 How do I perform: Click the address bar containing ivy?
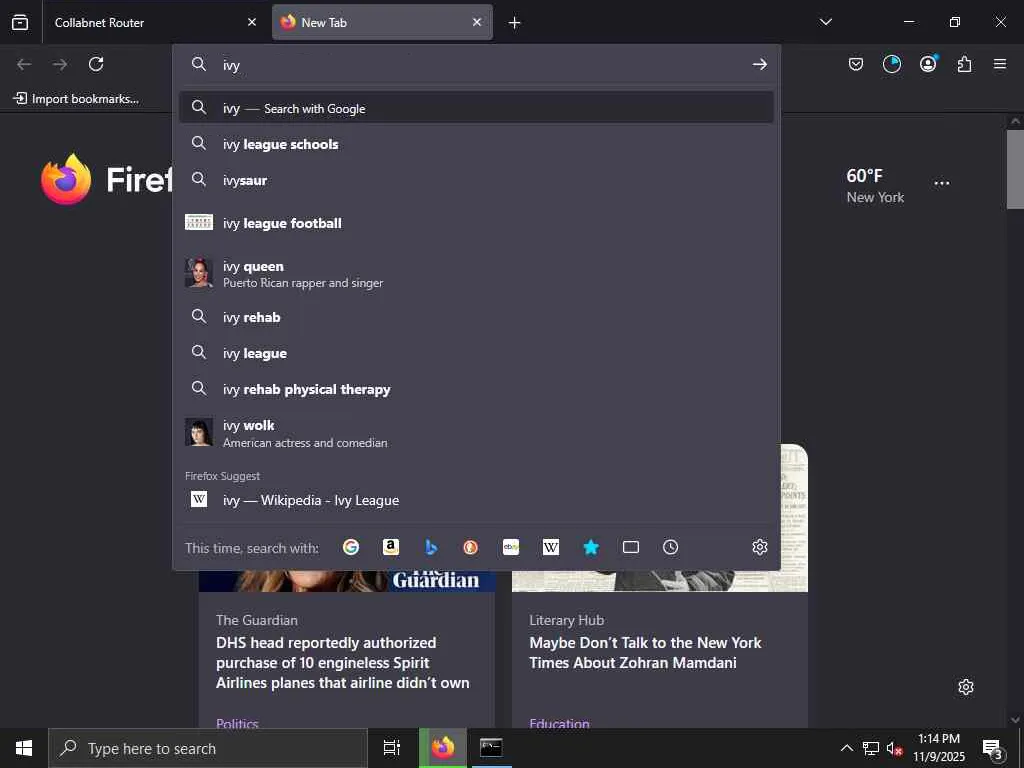click(x=477, y=65)
